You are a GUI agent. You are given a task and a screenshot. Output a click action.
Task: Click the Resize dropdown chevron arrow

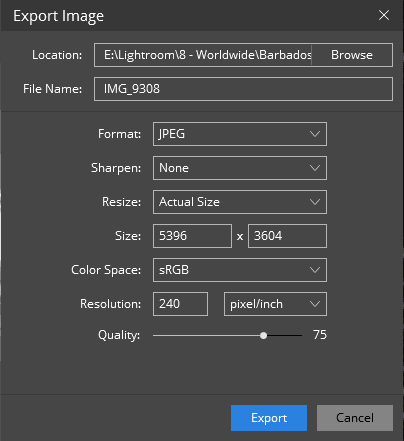tap(315, 202)
